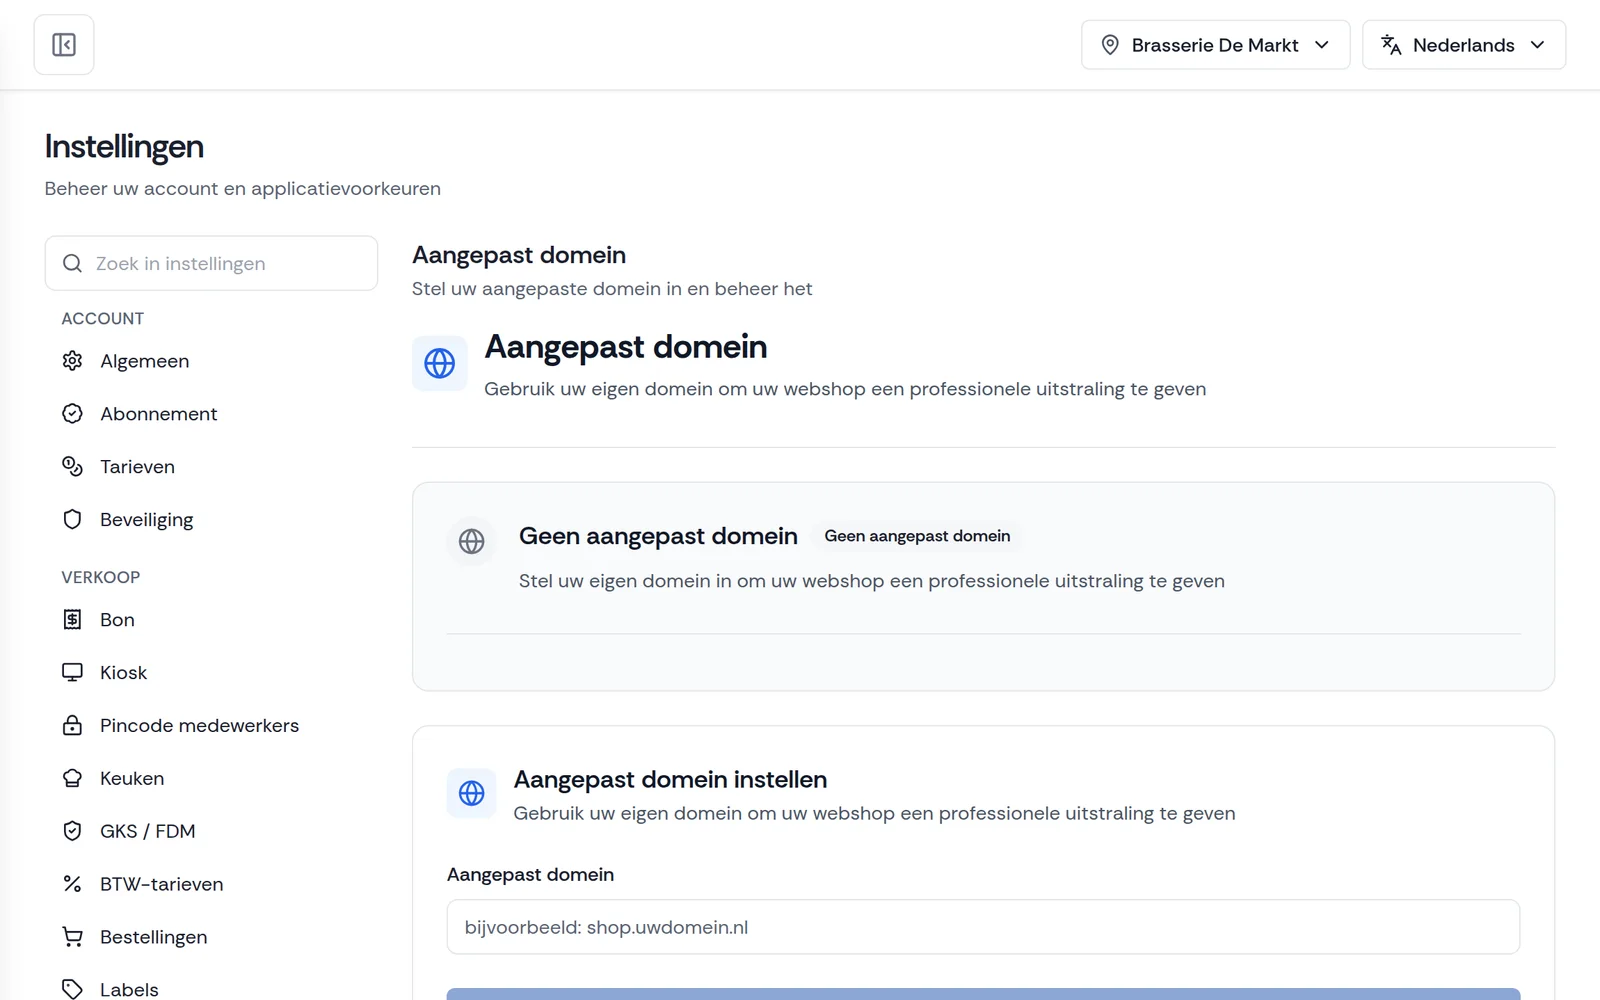Click the shield check icon next to GKS / FDM
The image size is (1600, 1000).
(x=72, y=832)
